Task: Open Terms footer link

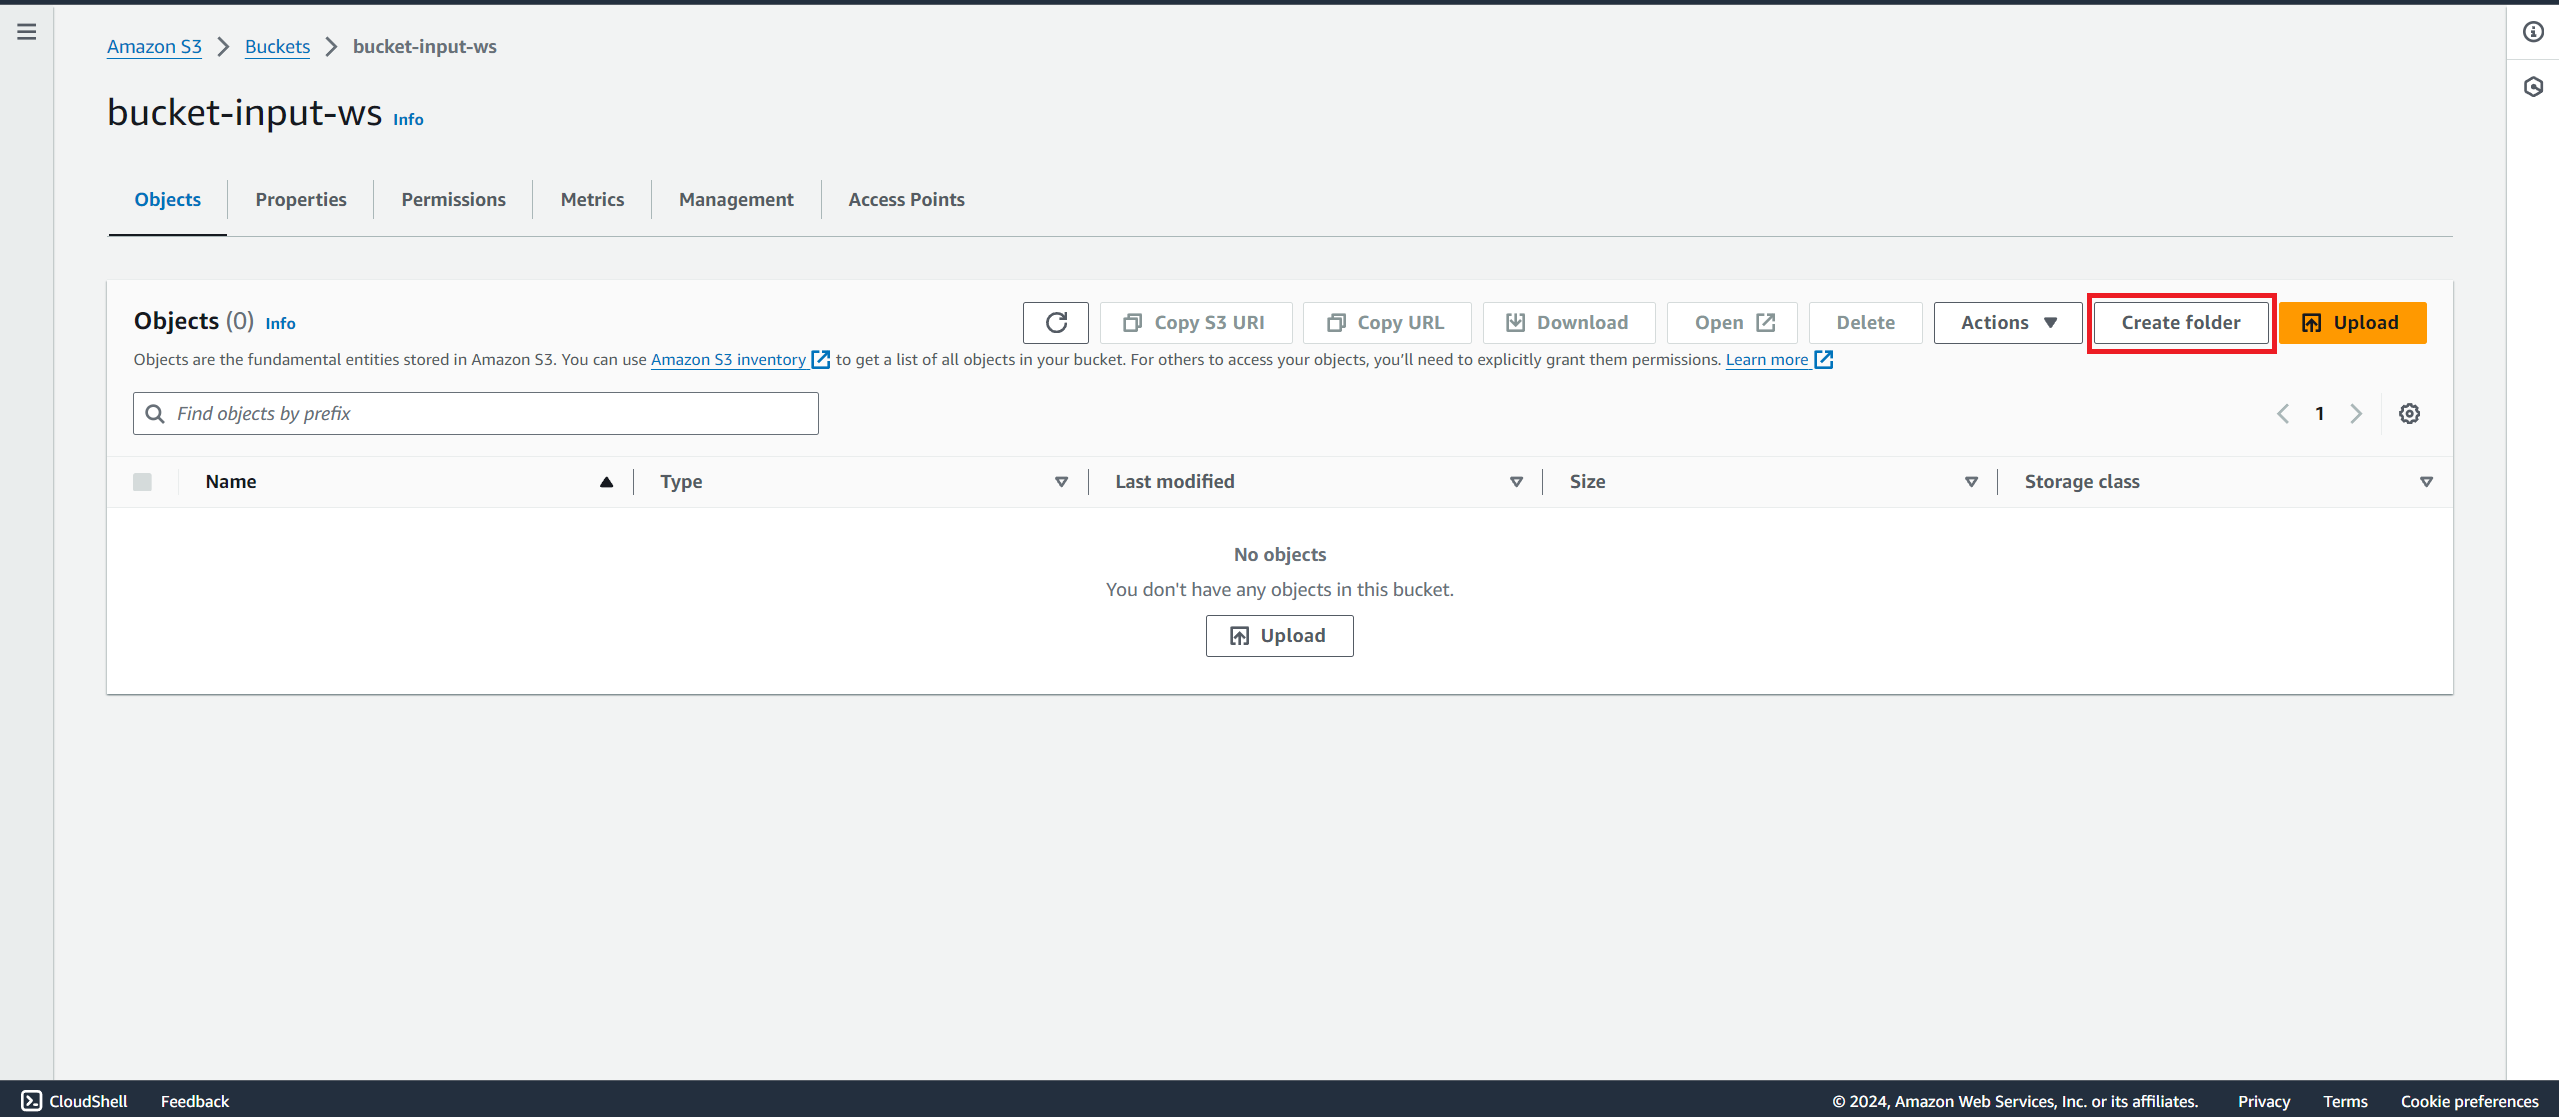Action: tap(2345, 1101)
